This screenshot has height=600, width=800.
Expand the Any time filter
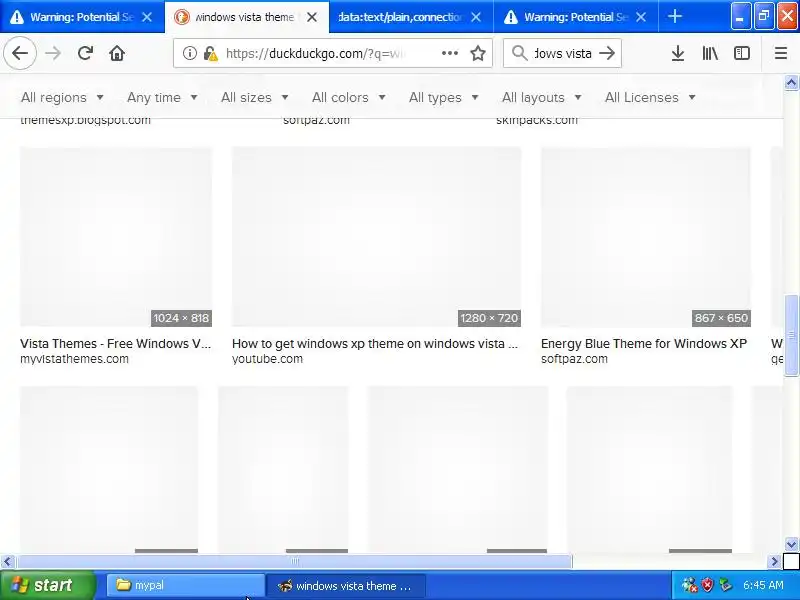tap(162, 97)
